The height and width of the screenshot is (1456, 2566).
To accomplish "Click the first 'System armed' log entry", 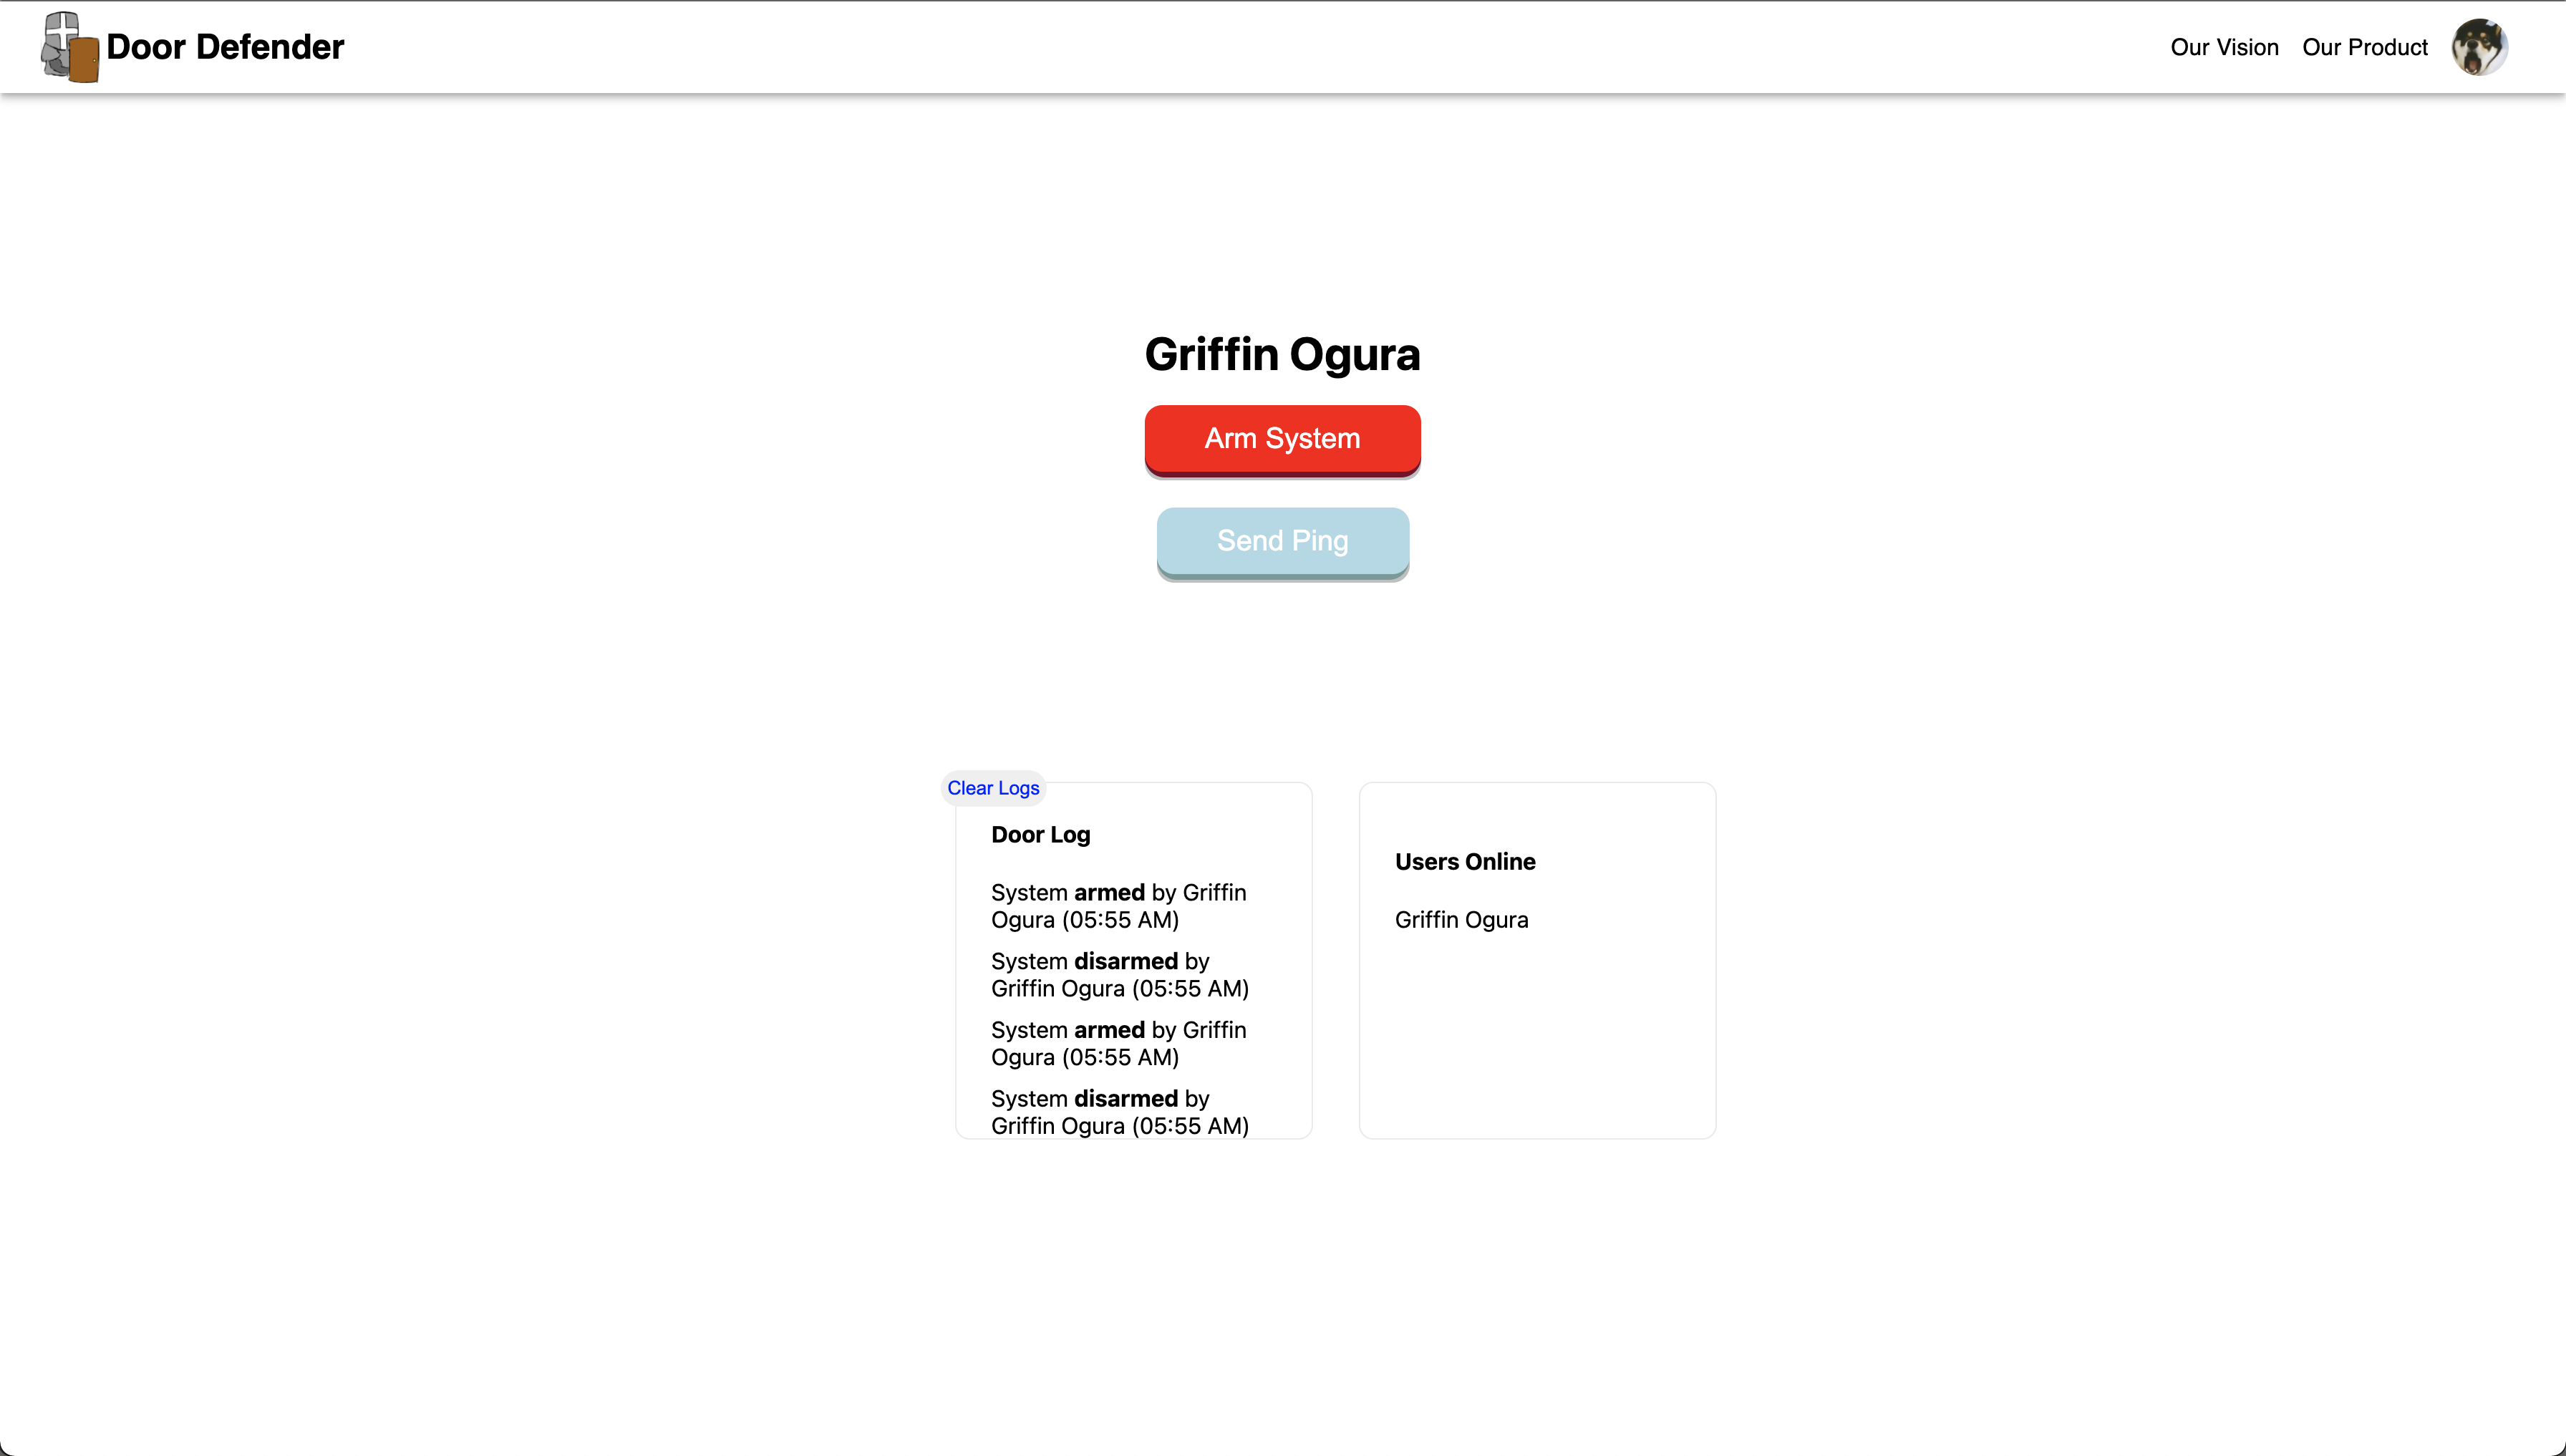I will click(1118, 905).
